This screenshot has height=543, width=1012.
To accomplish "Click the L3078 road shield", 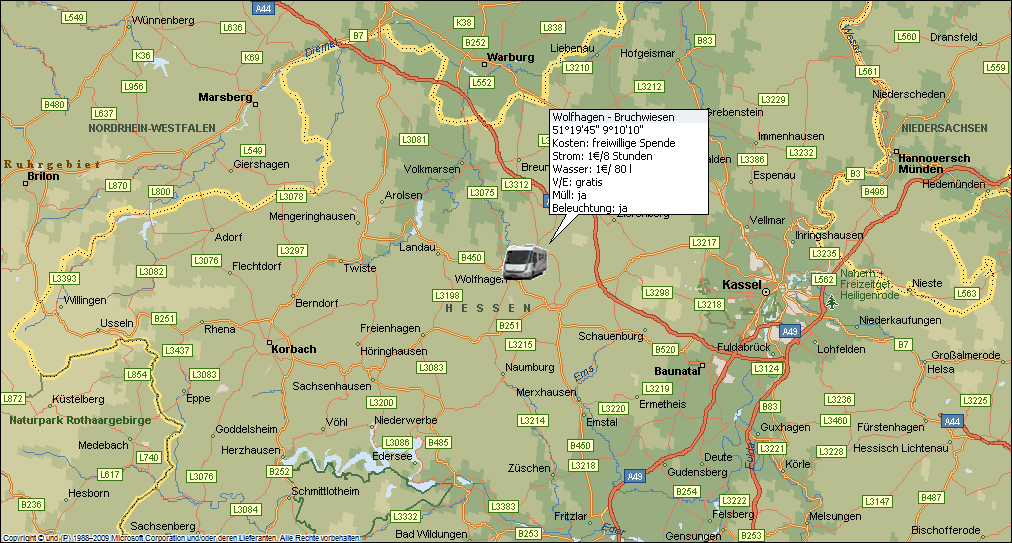I will pyautogui.click(x=291, y=196).
